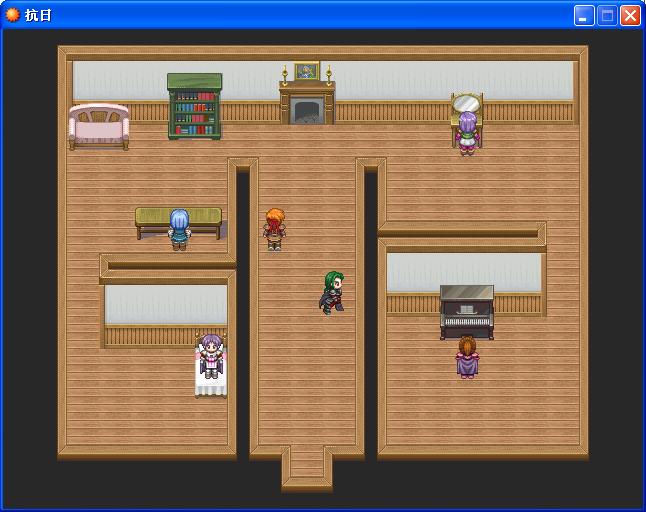Click the orange-haired character in the hallway
Viewport: 646px width, 512px height.
[x=275, y=229]
